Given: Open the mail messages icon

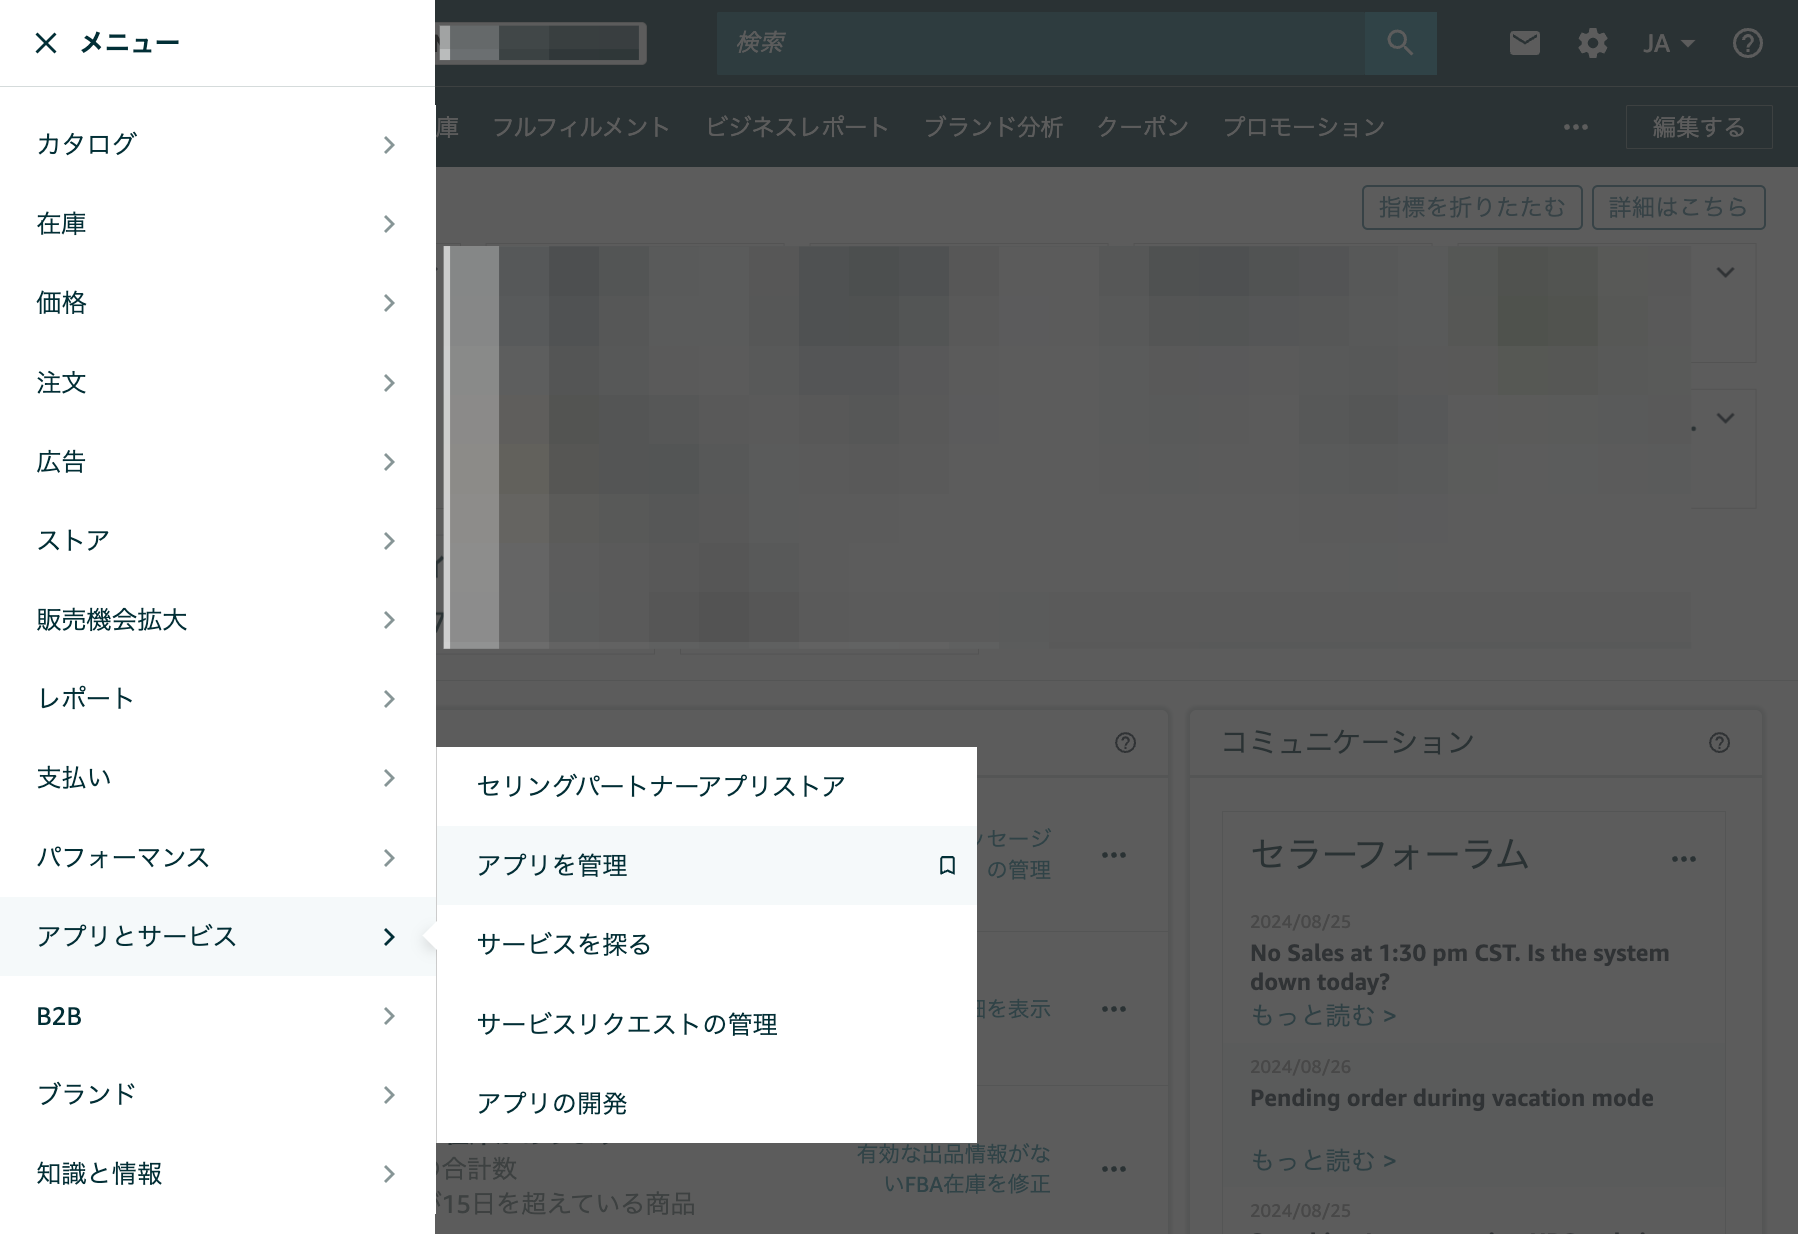Looking at the screenshot, I should pyautogui.click(x=1524, y=43).
